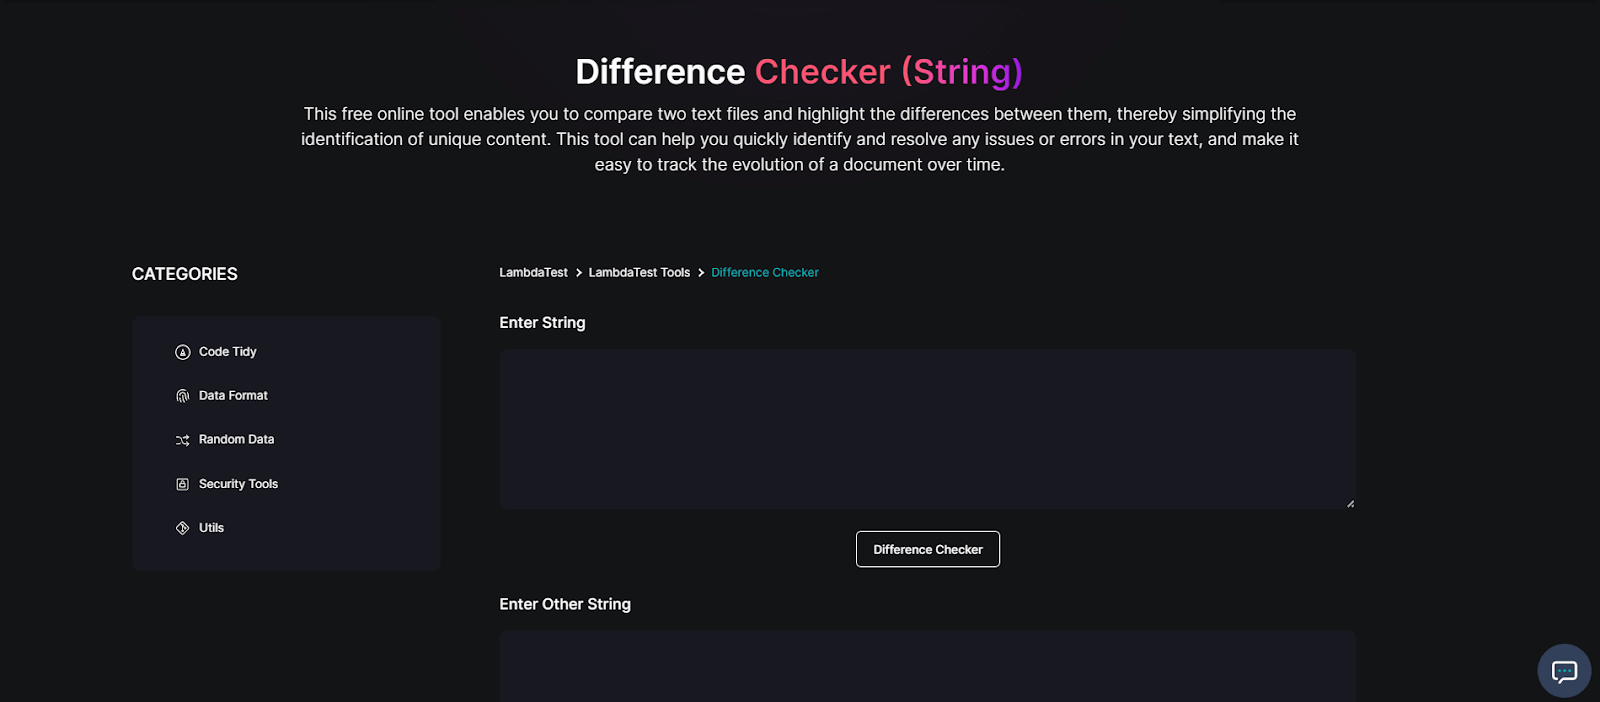Expand the Random Data category

click(236, 439)
